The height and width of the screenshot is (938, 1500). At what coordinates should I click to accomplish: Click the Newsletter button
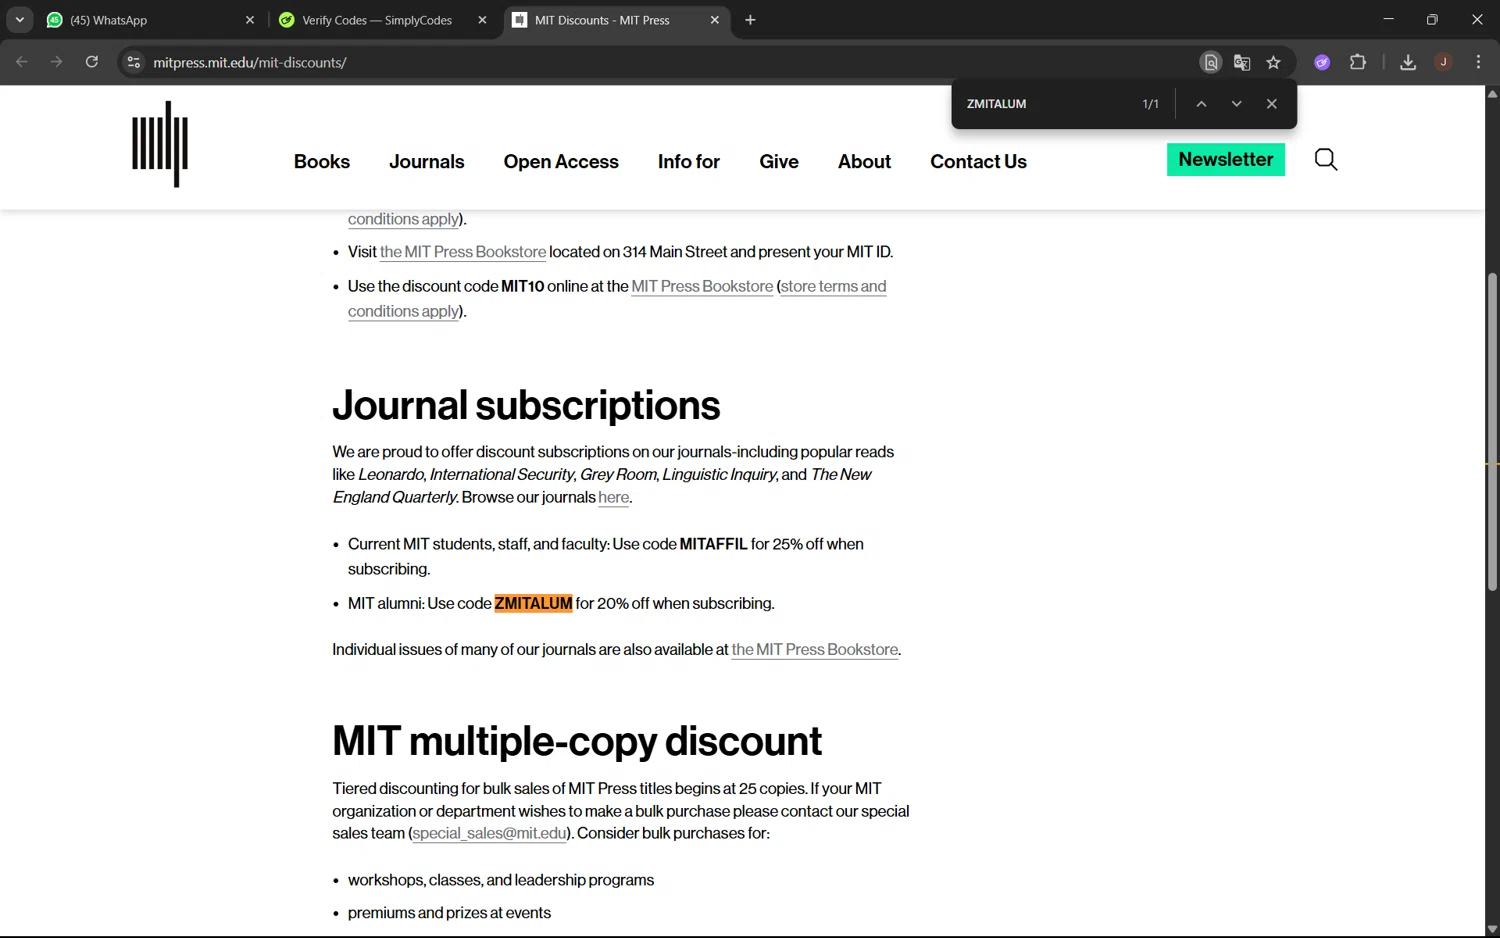[1226, 160]
